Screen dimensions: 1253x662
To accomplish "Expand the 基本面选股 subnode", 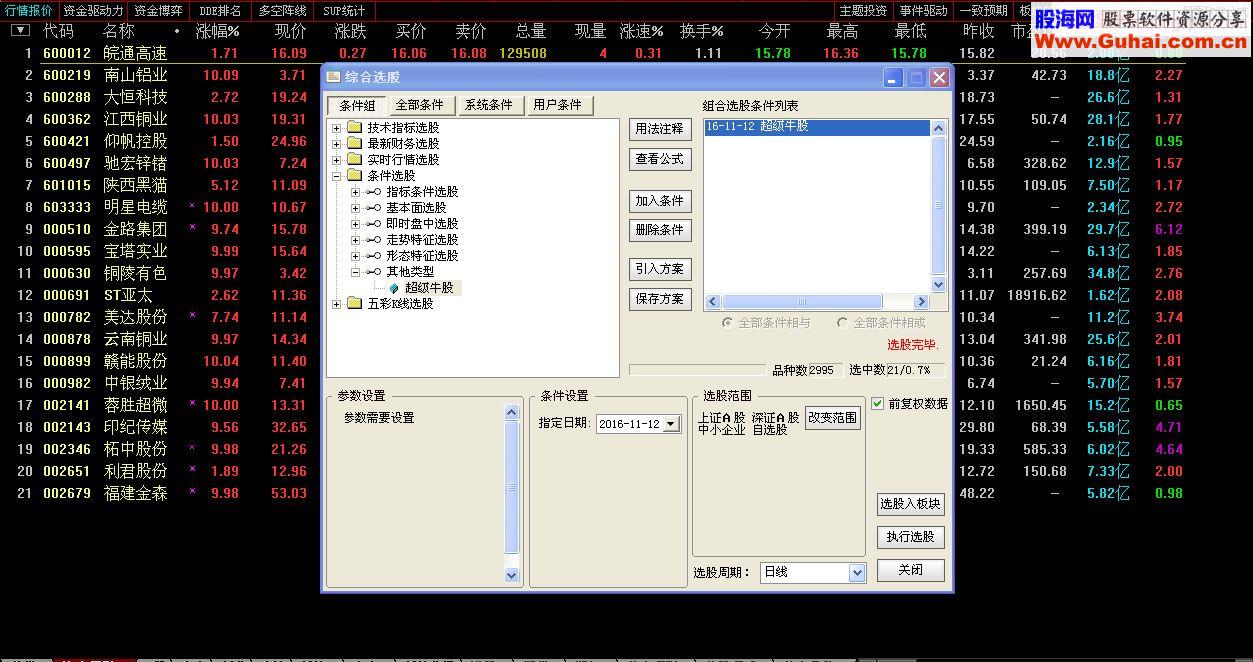I will tap(356, 208).
